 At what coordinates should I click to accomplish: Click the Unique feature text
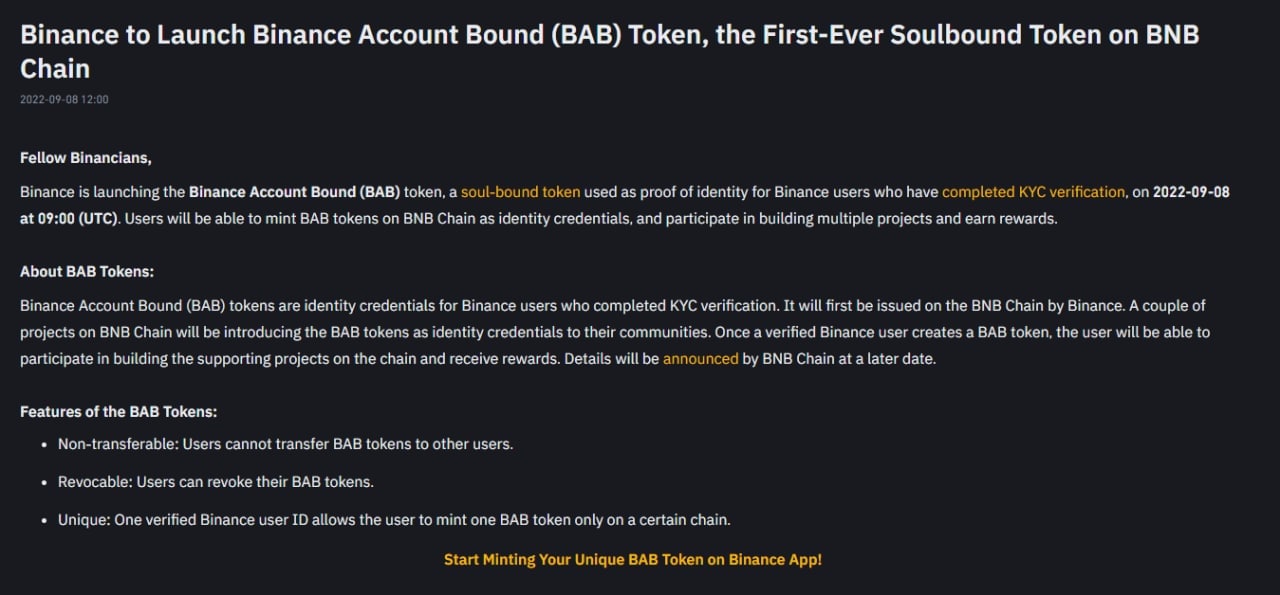(x=394, y=520)
